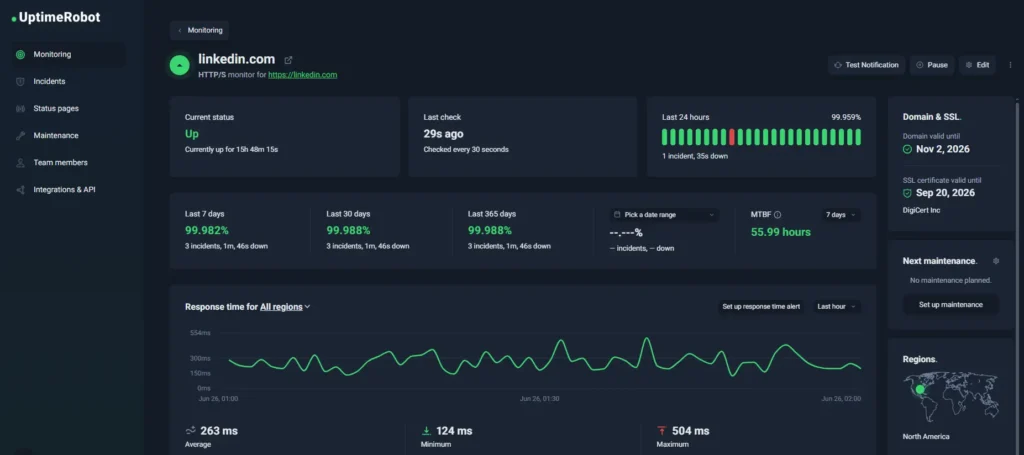Click the 504 ms maximum value
The width and height of the screenshot is (1024, 455).
(x=690, y=431)
